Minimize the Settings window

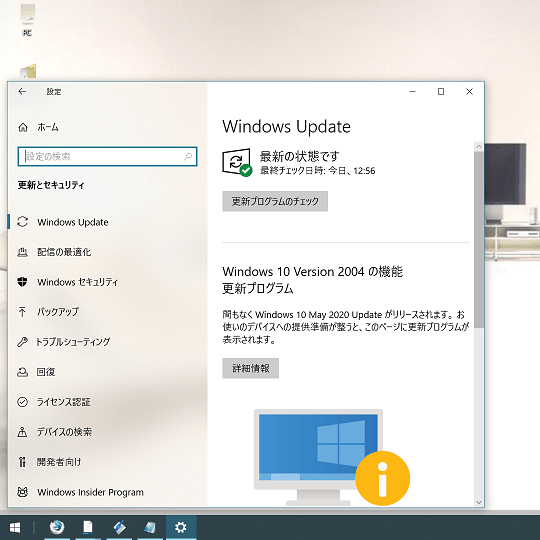click(x=413, y=92)
